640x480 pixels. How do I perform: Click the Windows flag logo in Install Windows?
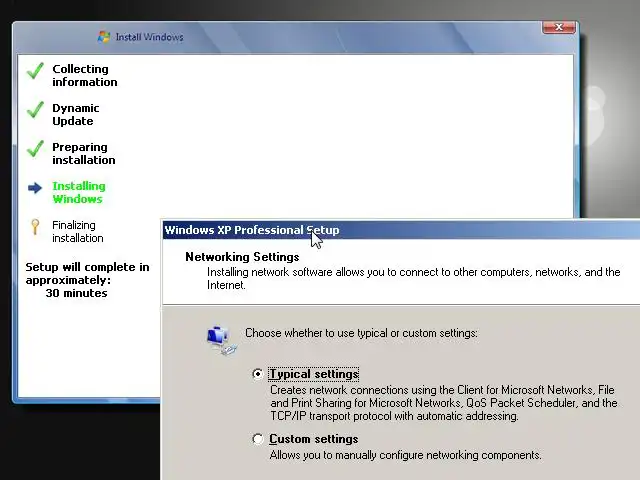(x=104, y=37)
